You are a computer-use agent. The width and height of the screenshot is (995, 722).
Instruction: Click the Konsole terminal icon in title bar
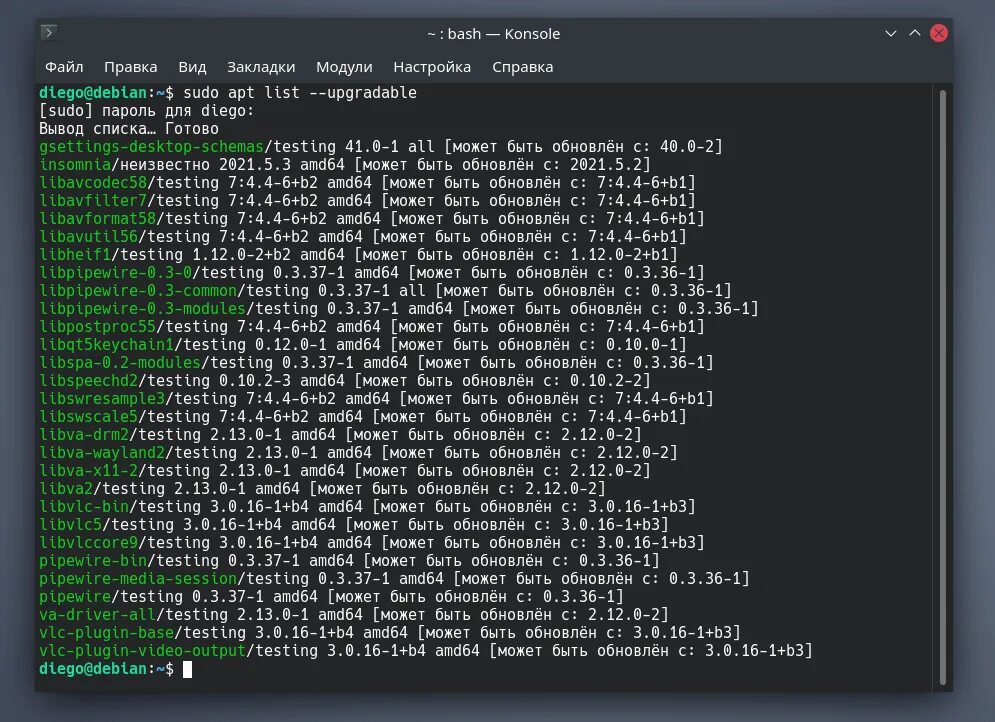point(49,32)
